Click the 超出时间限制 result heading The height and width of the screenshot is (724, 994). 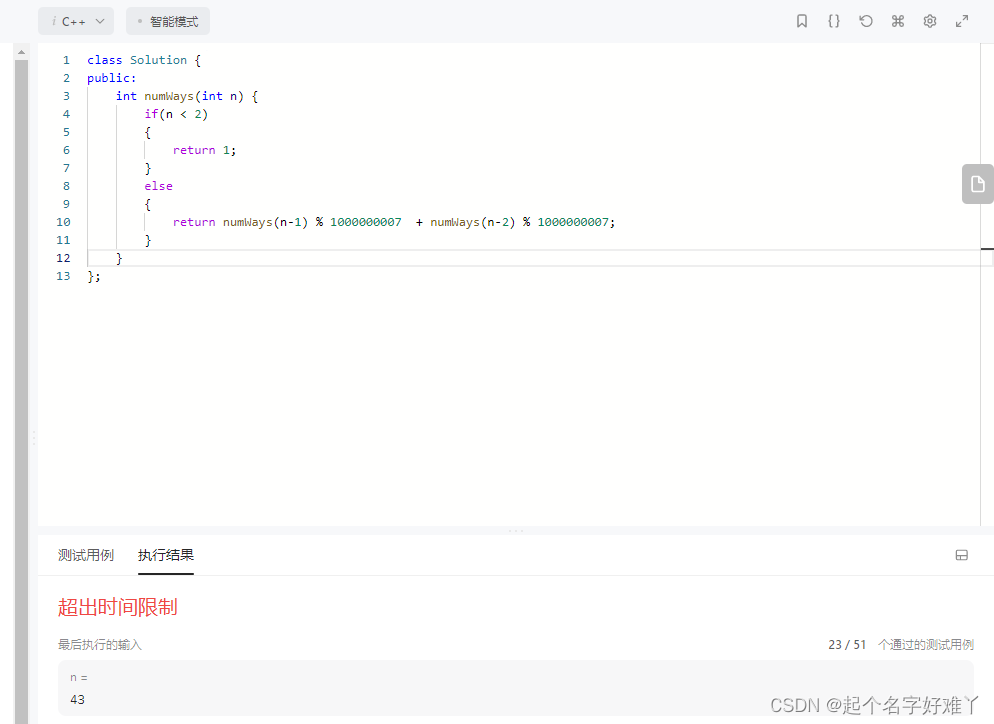[x=117, y=607]
